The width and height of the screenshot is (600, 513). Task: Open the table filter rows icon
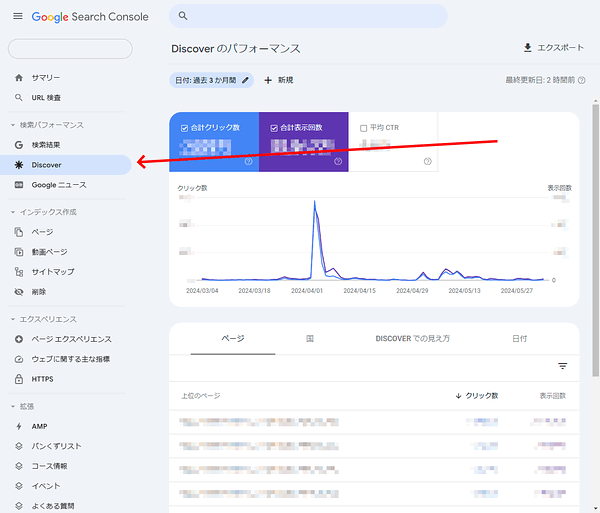pos(562,366)
